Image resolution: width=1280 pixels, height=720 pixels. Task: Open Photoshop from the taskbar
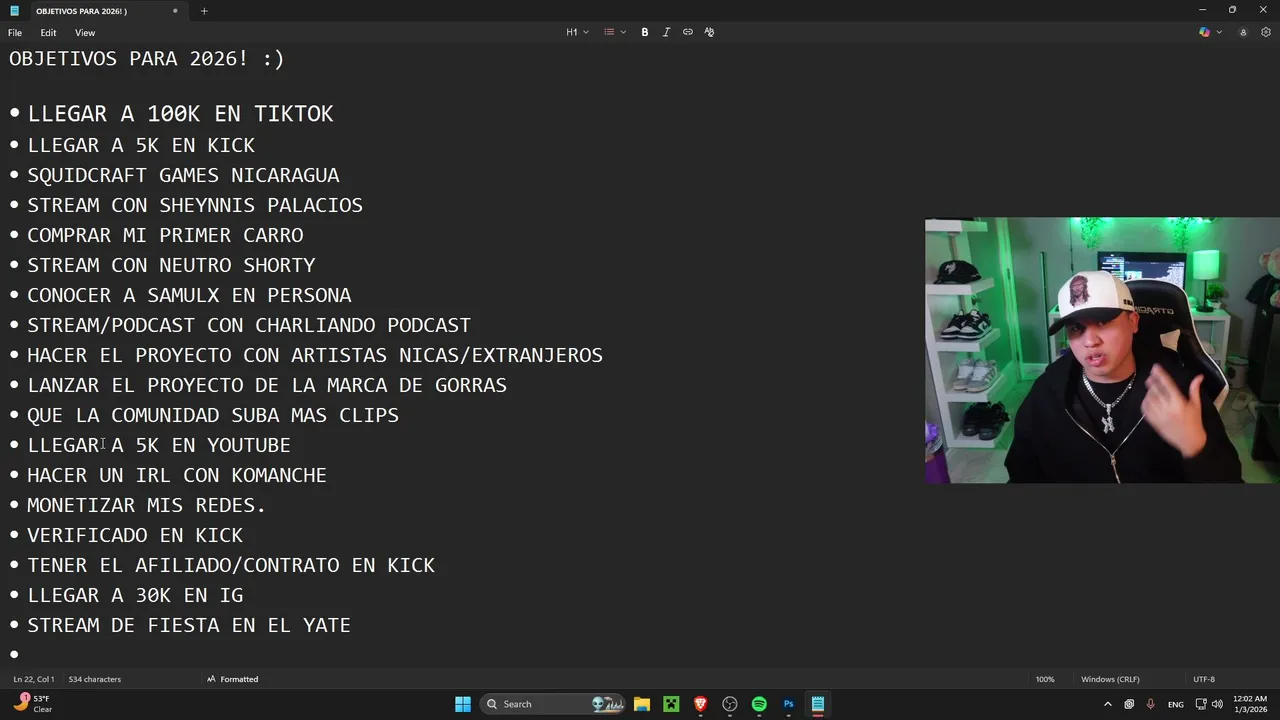[x=788, y=704]
